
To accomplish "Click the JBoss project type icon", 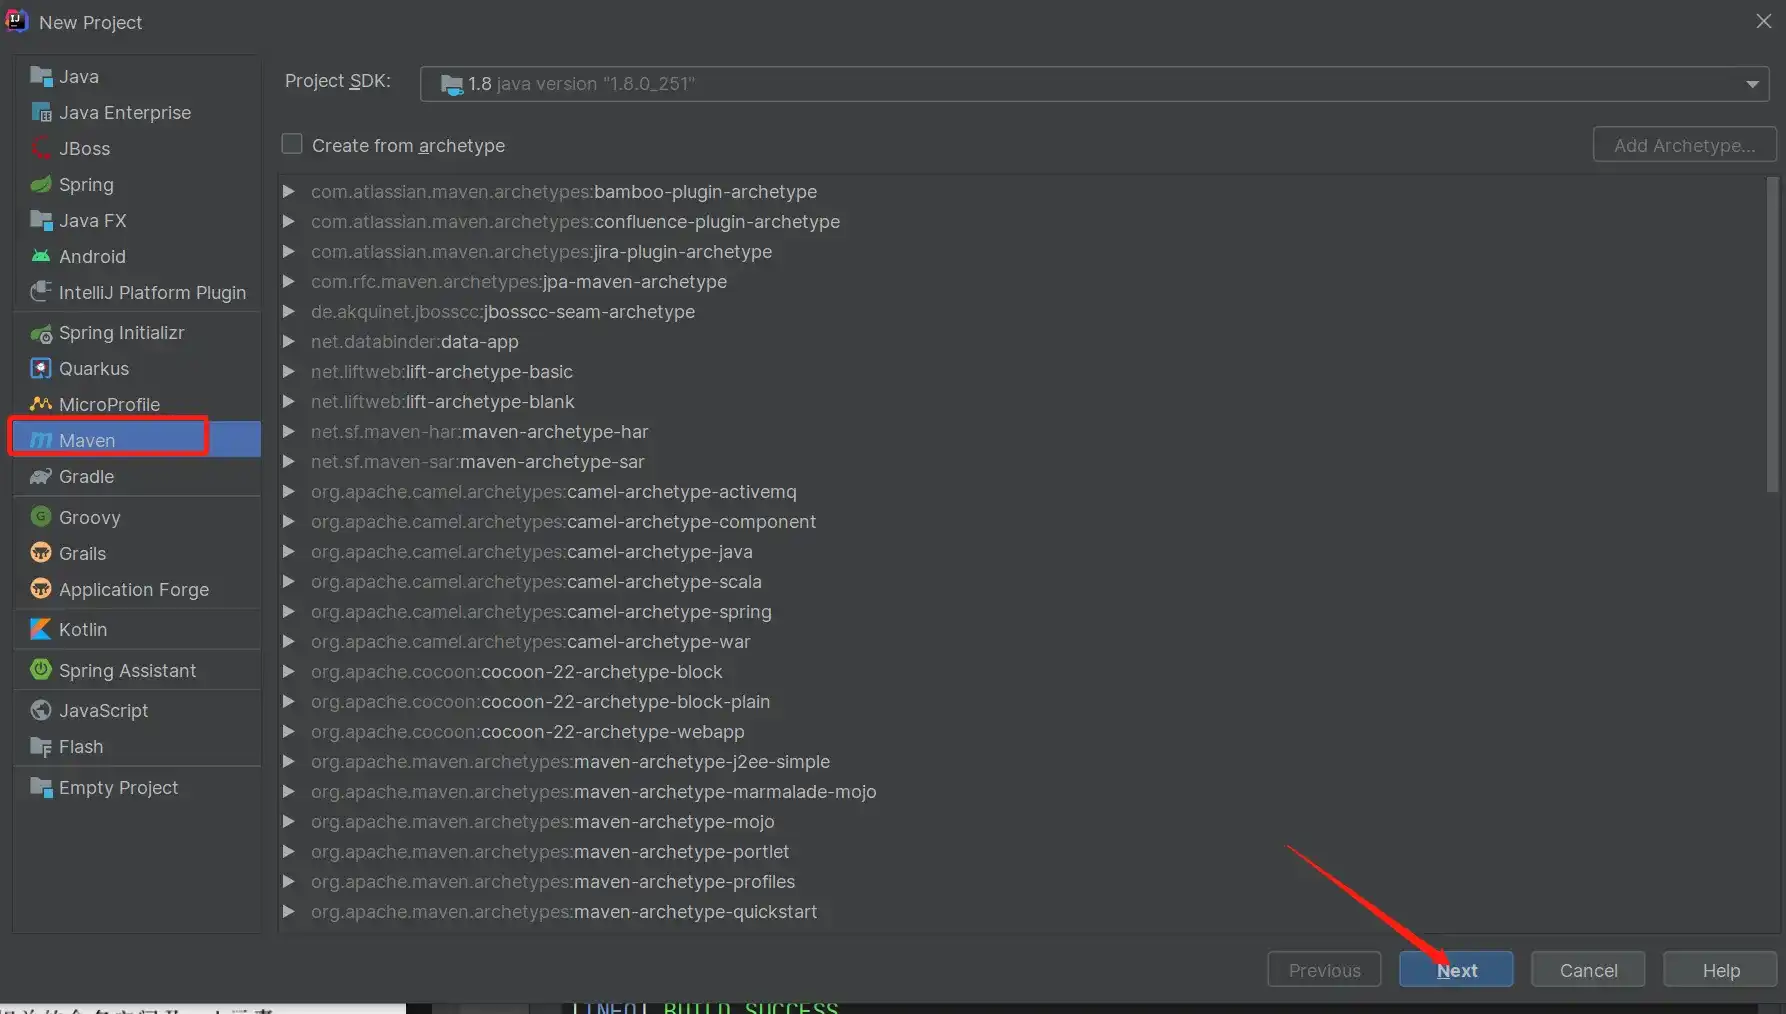I will 41,148.
